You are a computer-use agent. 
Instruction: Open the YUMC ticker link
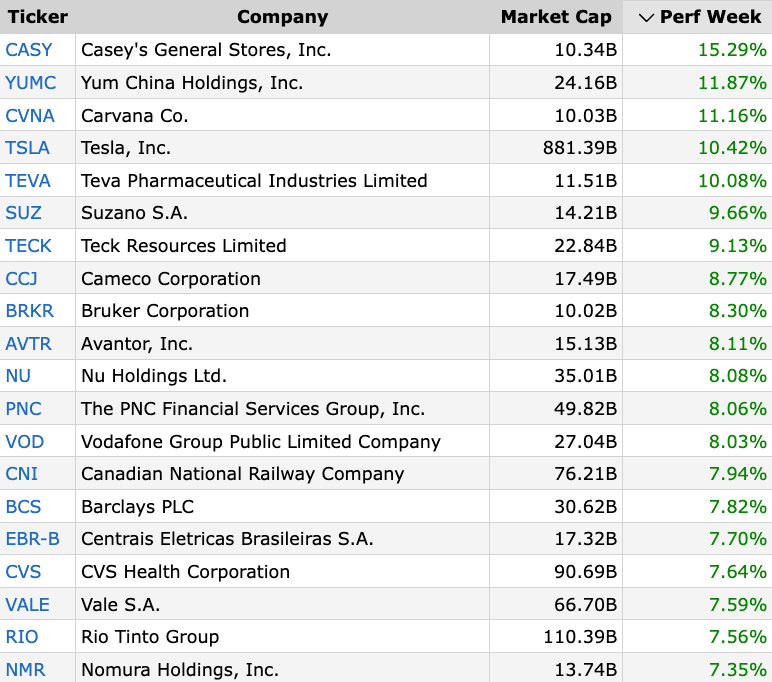tap(31, 83)
